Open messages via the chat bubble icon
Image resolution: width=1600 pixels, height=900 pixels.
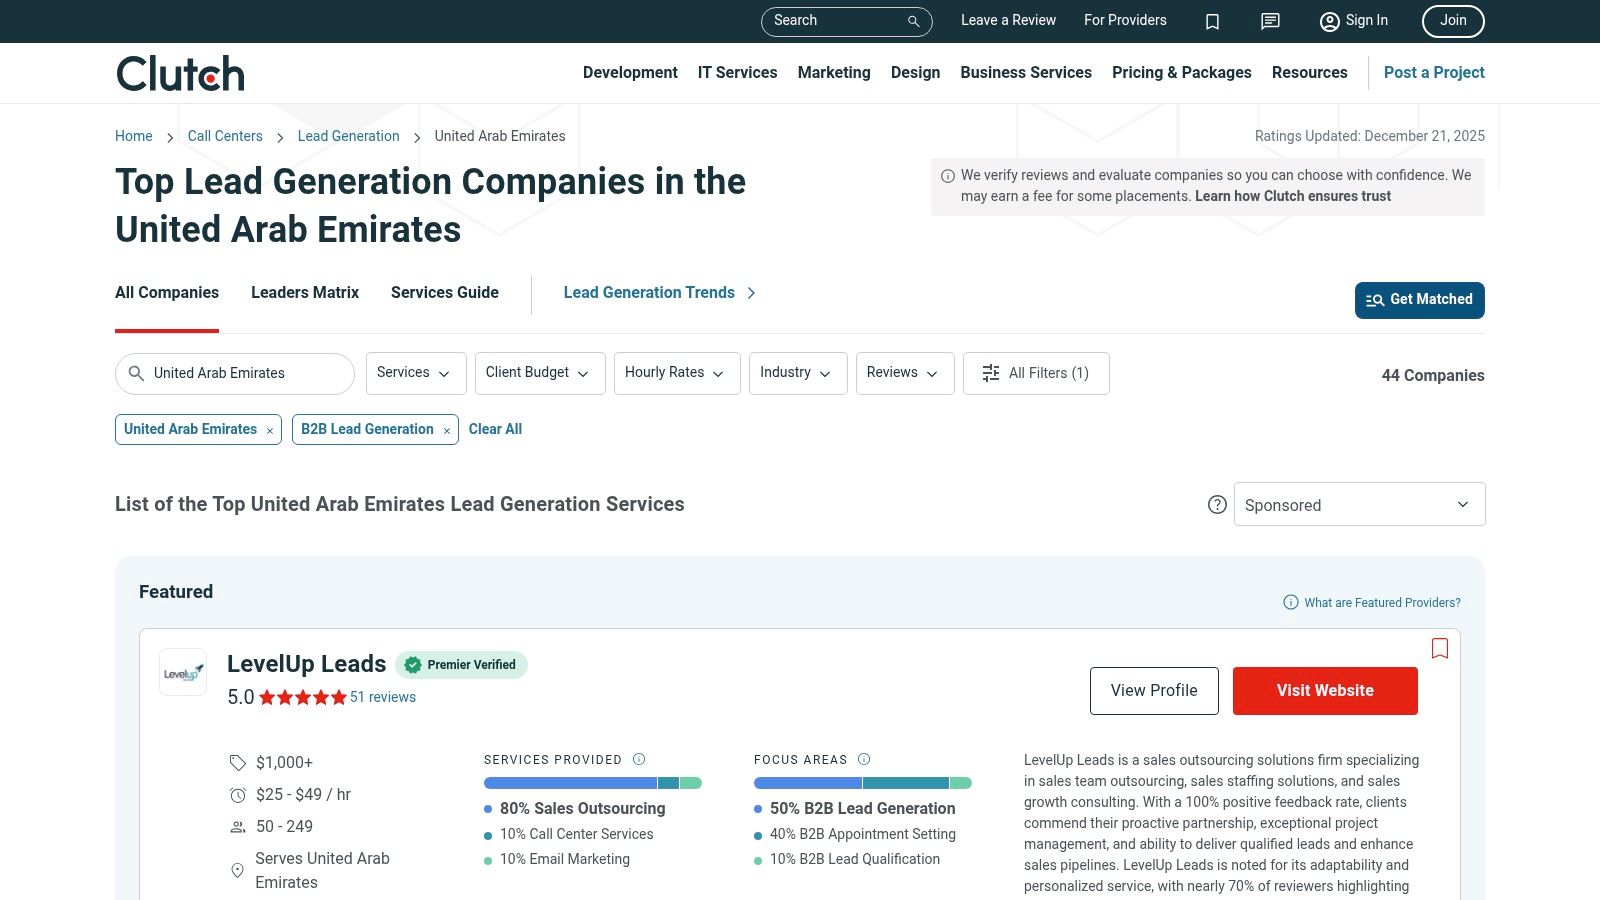1269,21
